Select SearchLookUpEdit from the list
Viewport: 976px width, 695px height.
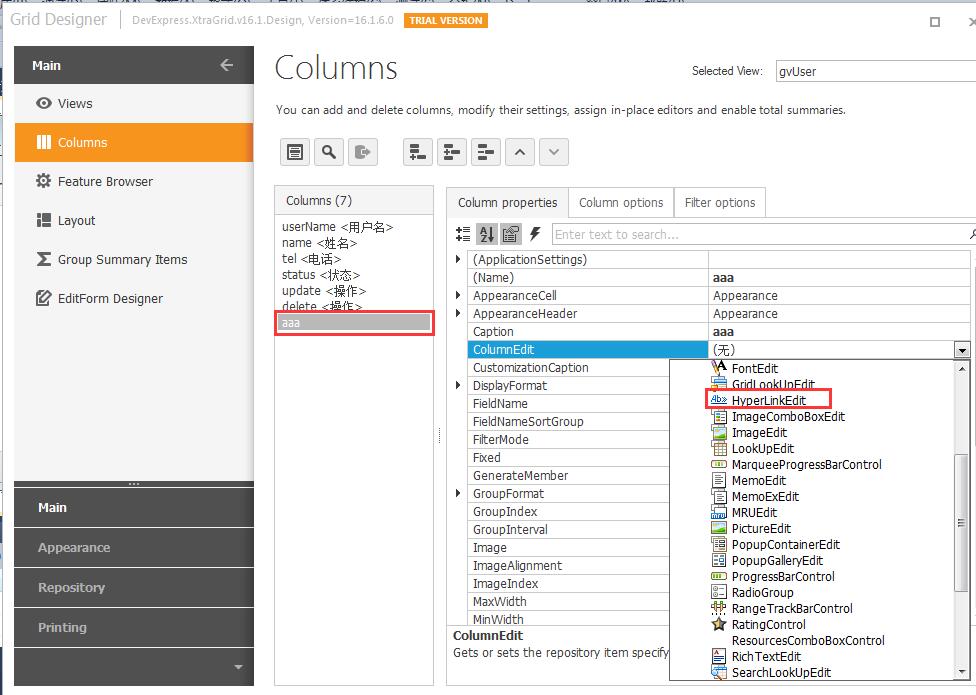point(781,673)
